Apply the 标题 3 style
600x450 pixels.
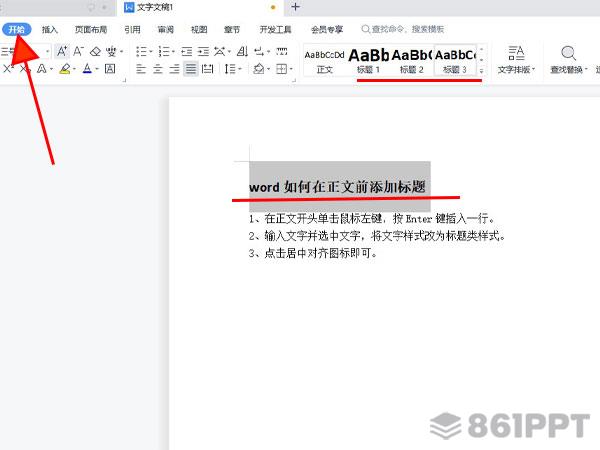click(x=455, y=61)
